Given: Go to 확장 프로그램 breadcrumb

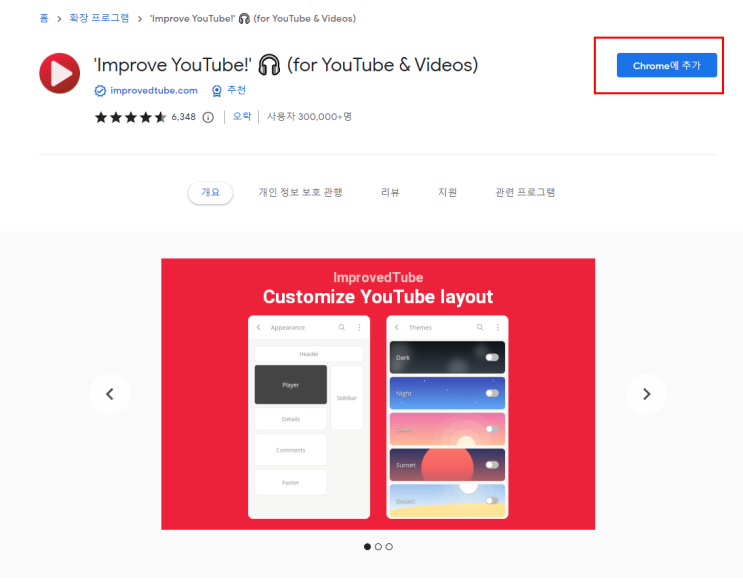Looking at the screenshot, I should click(99, 18).
